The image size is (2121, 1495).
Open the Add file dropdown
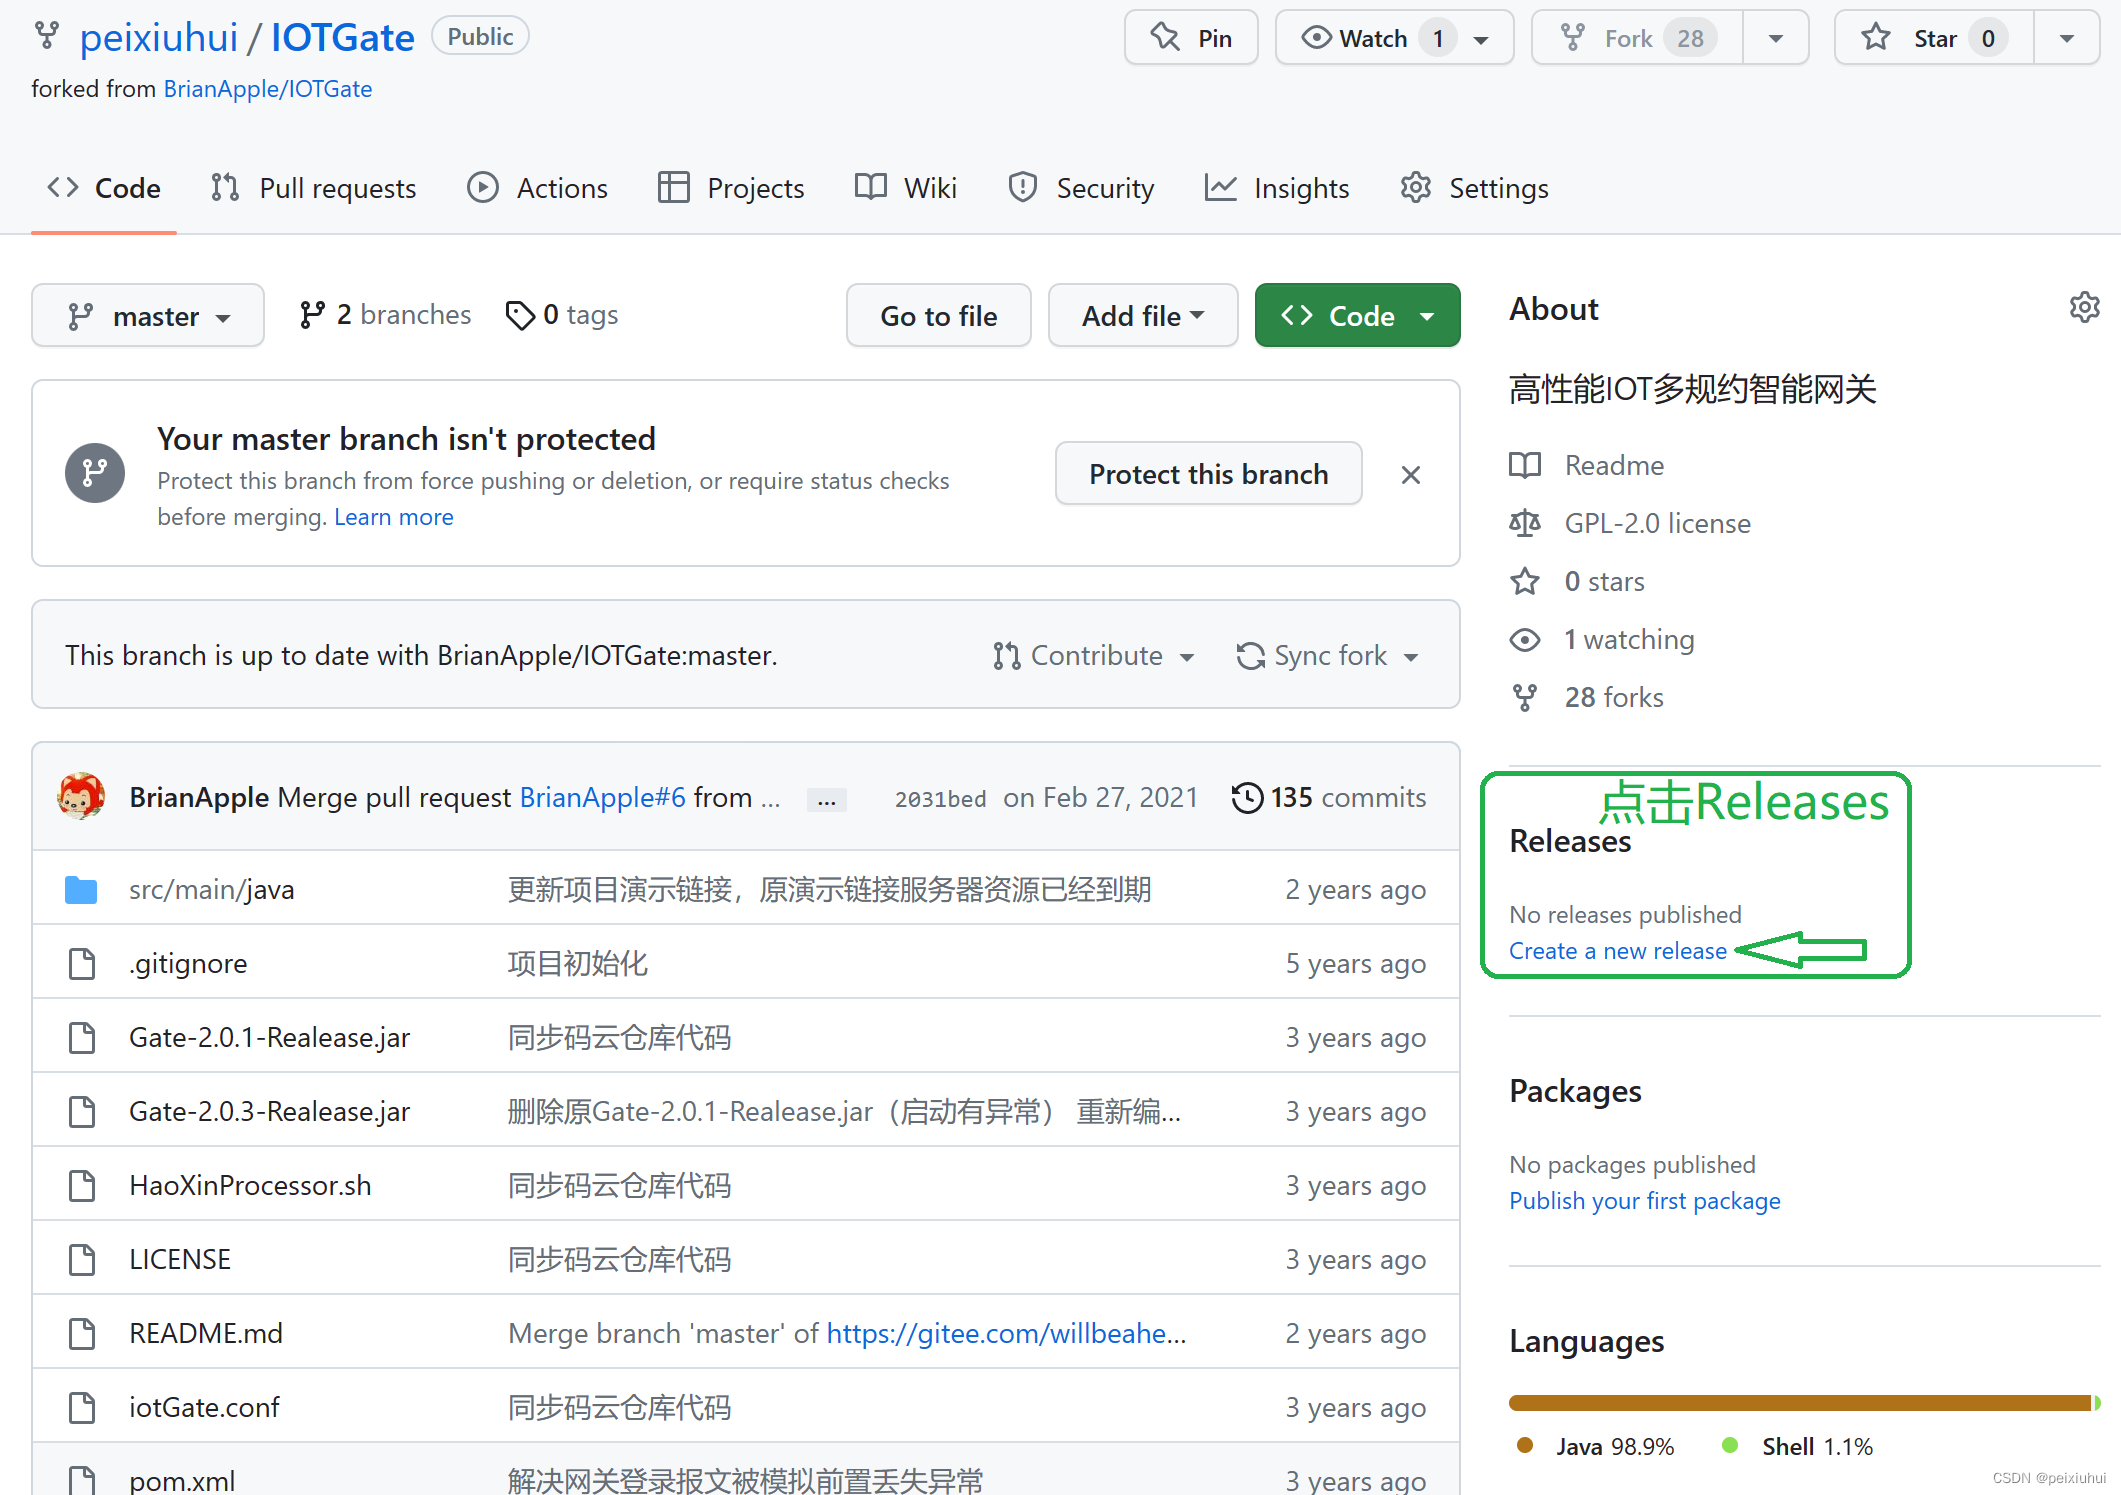[1143, 316]
